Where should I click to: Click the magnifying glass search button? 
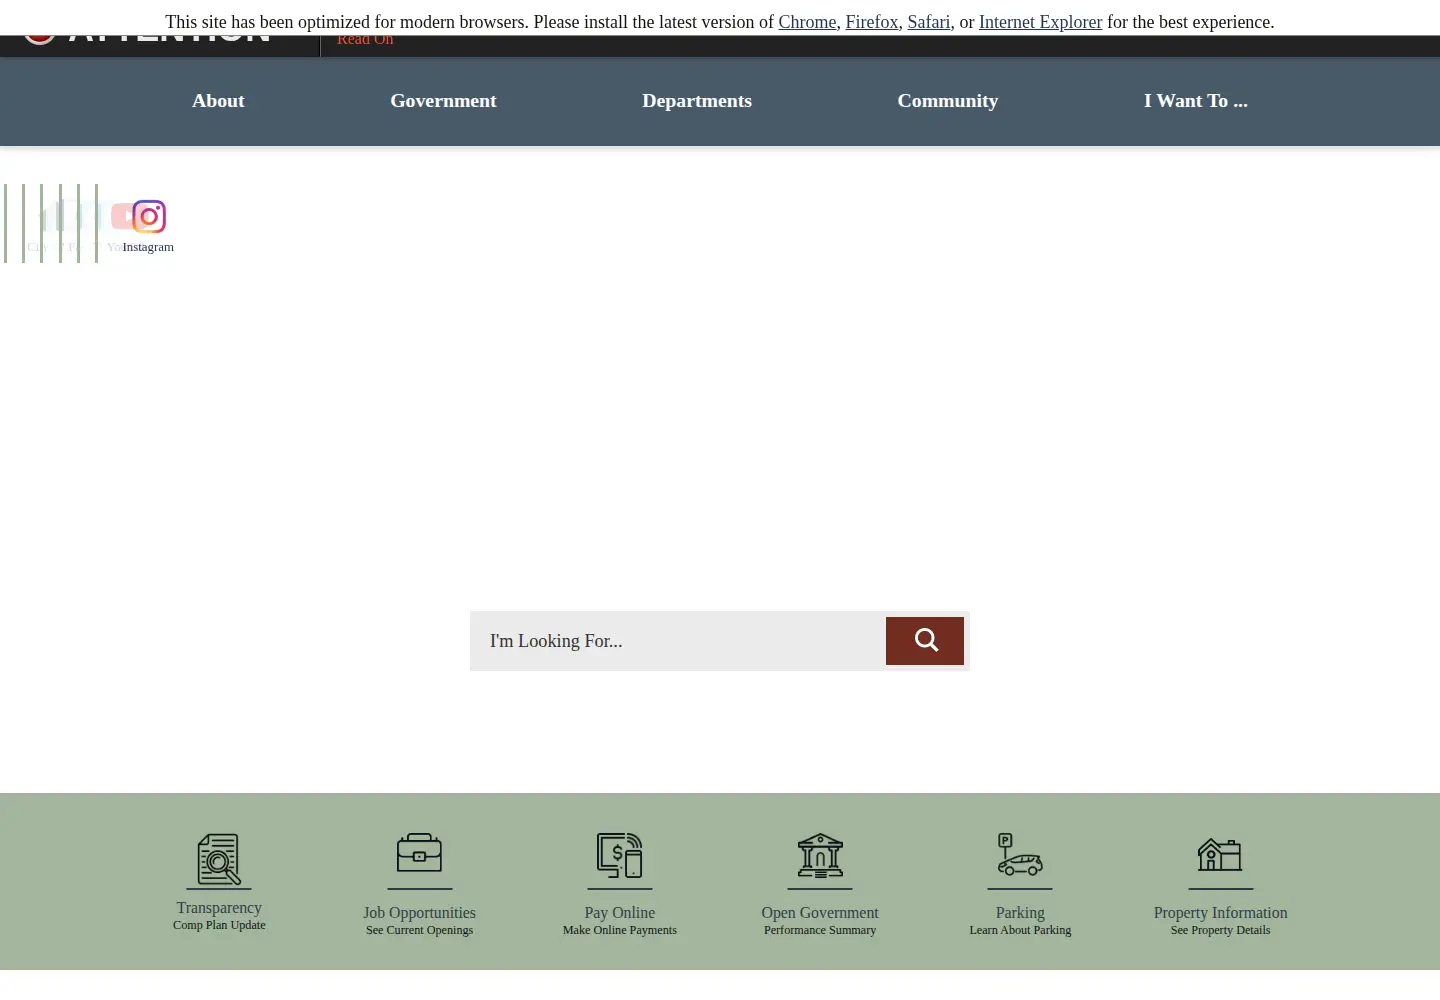tap(925, 641)
